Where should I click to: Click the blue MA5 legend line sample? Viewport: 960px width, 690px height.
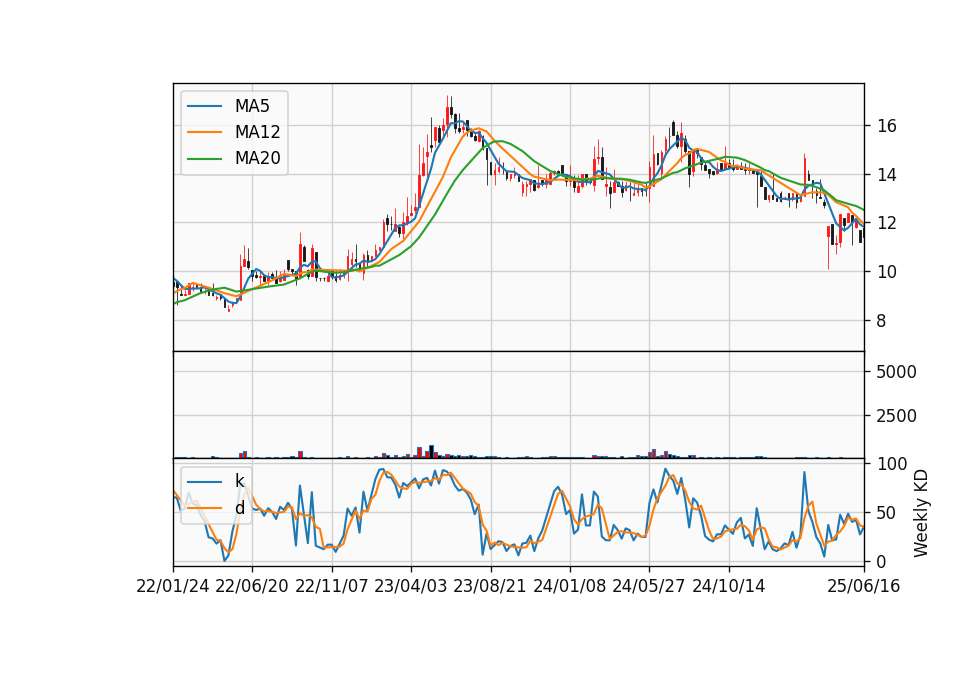tap(204, 107)
